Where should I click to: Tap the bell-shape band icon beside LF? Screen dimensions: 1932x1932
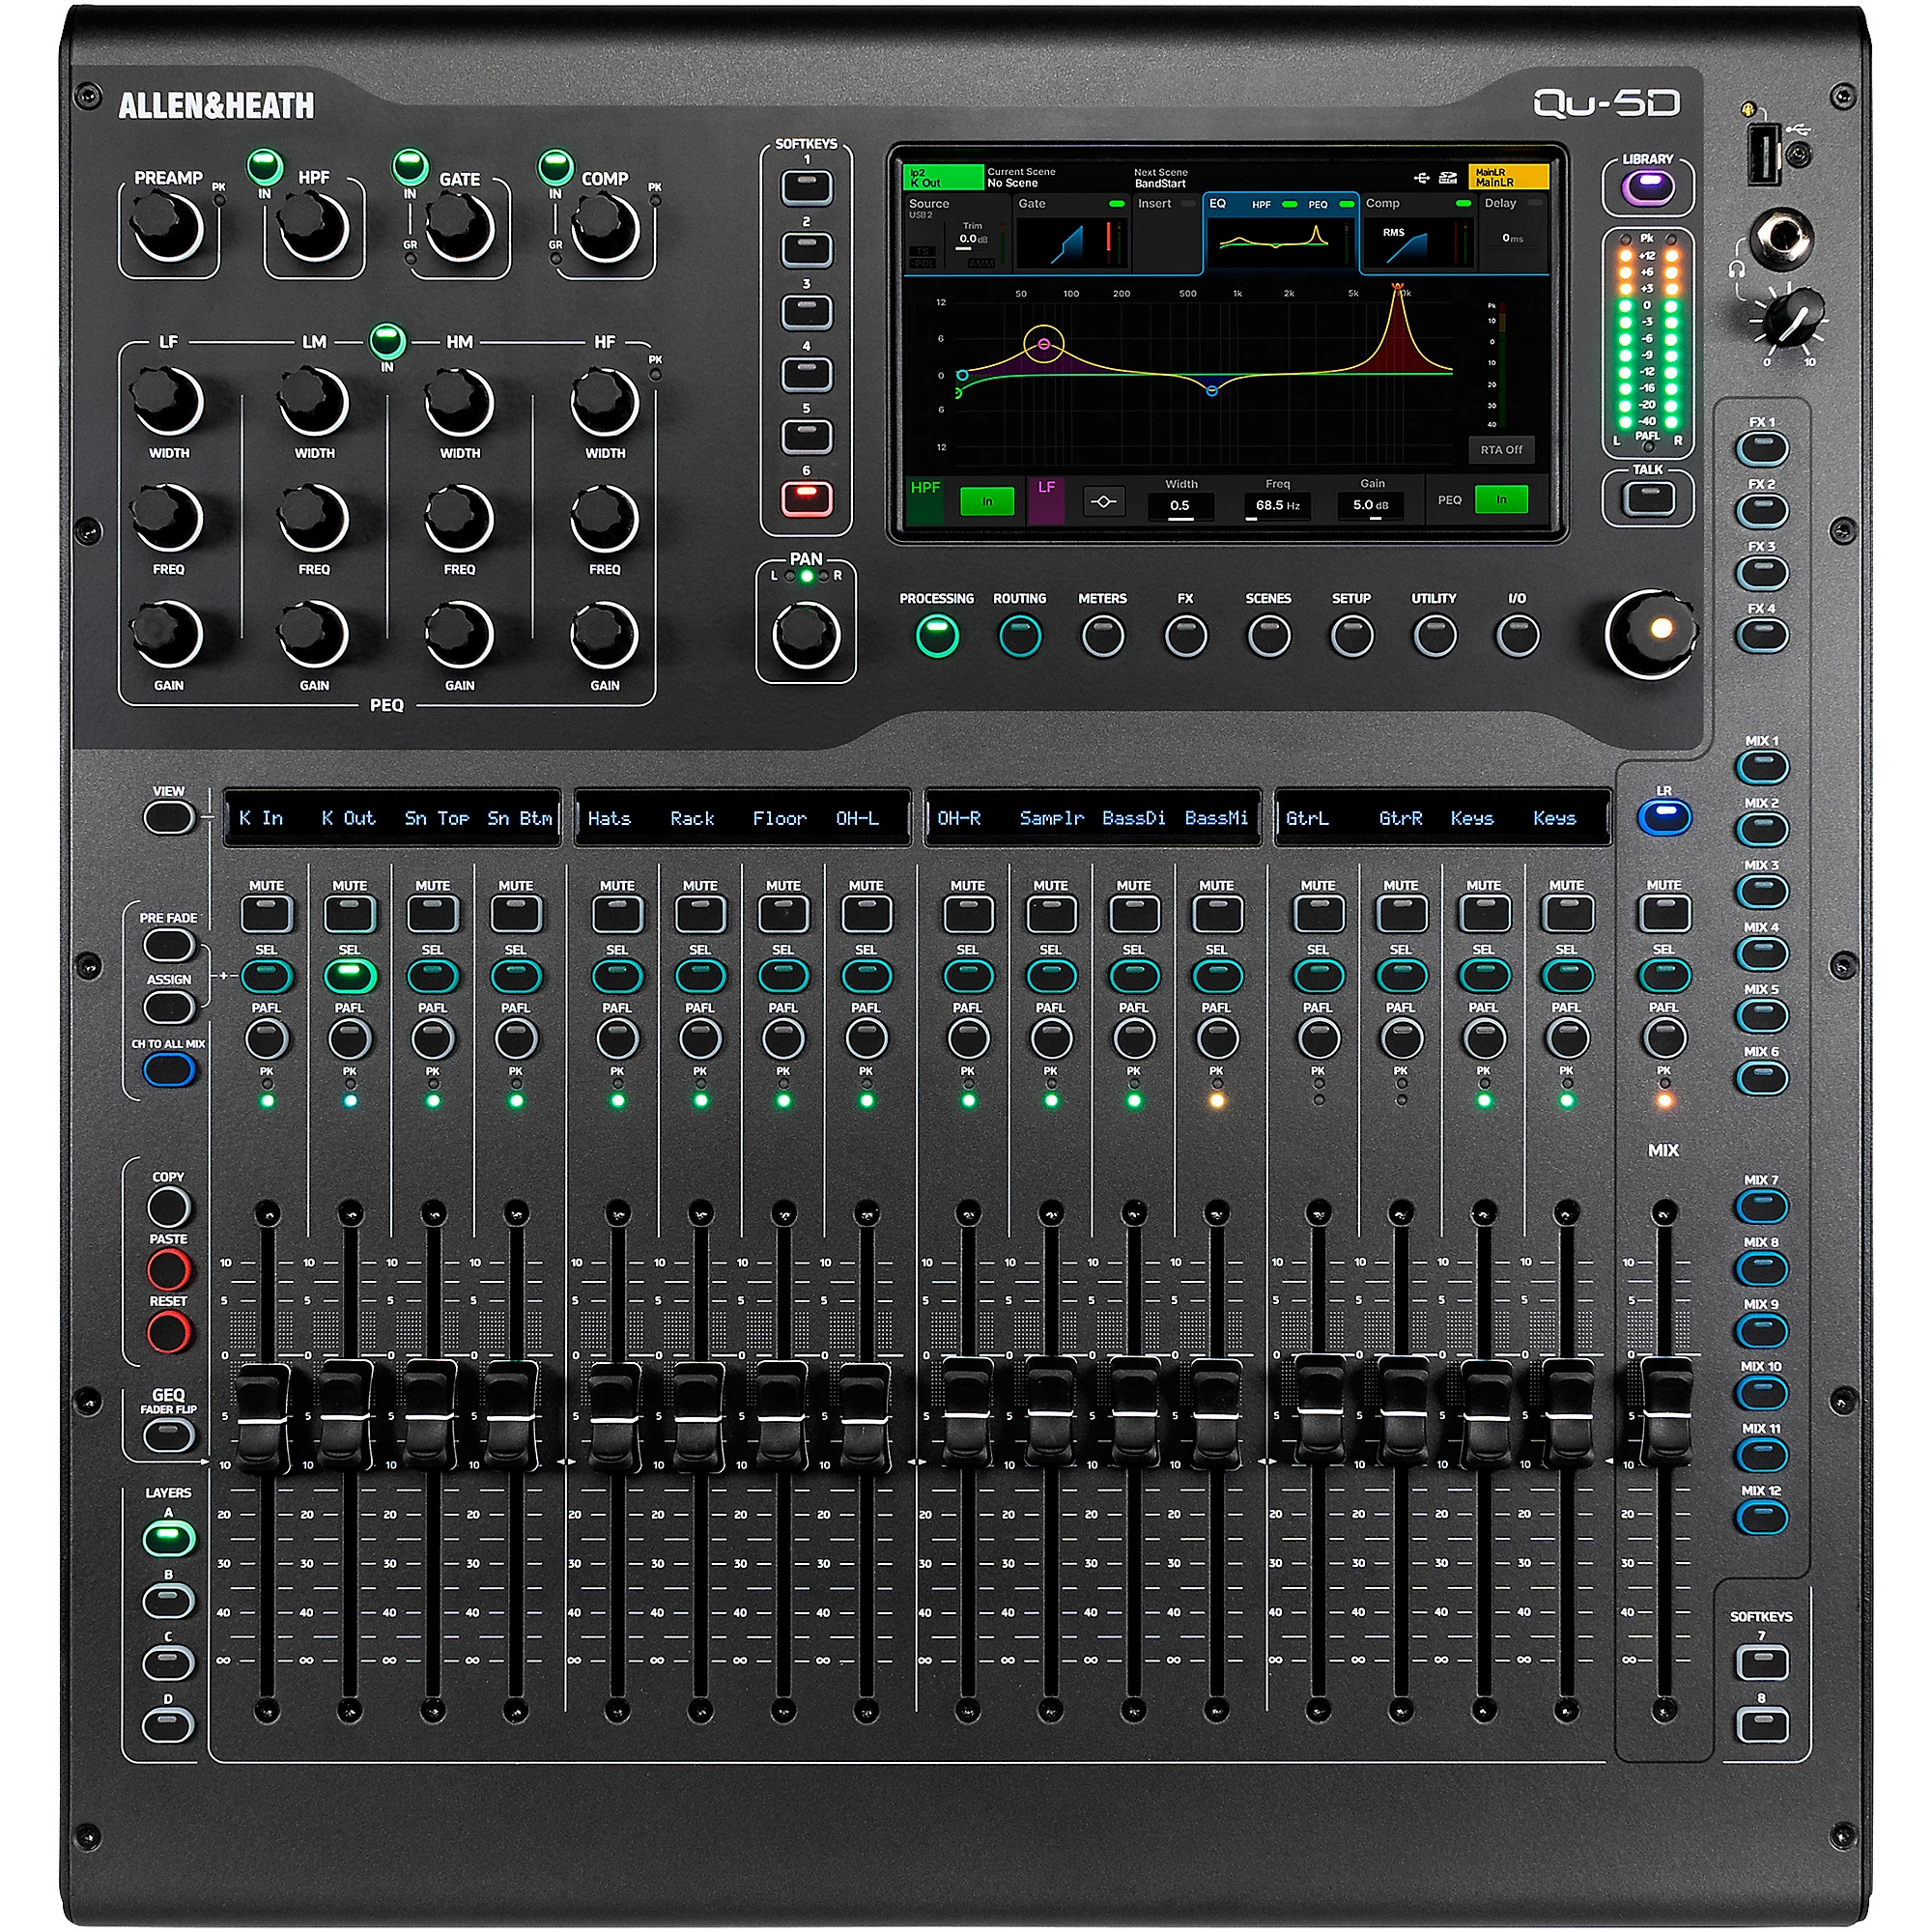(x=1105, y=501)
